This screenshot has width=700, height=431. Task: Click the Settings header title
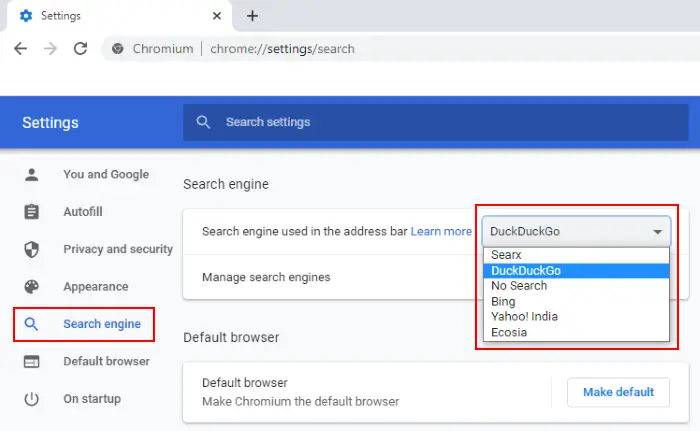click(50, 123)
